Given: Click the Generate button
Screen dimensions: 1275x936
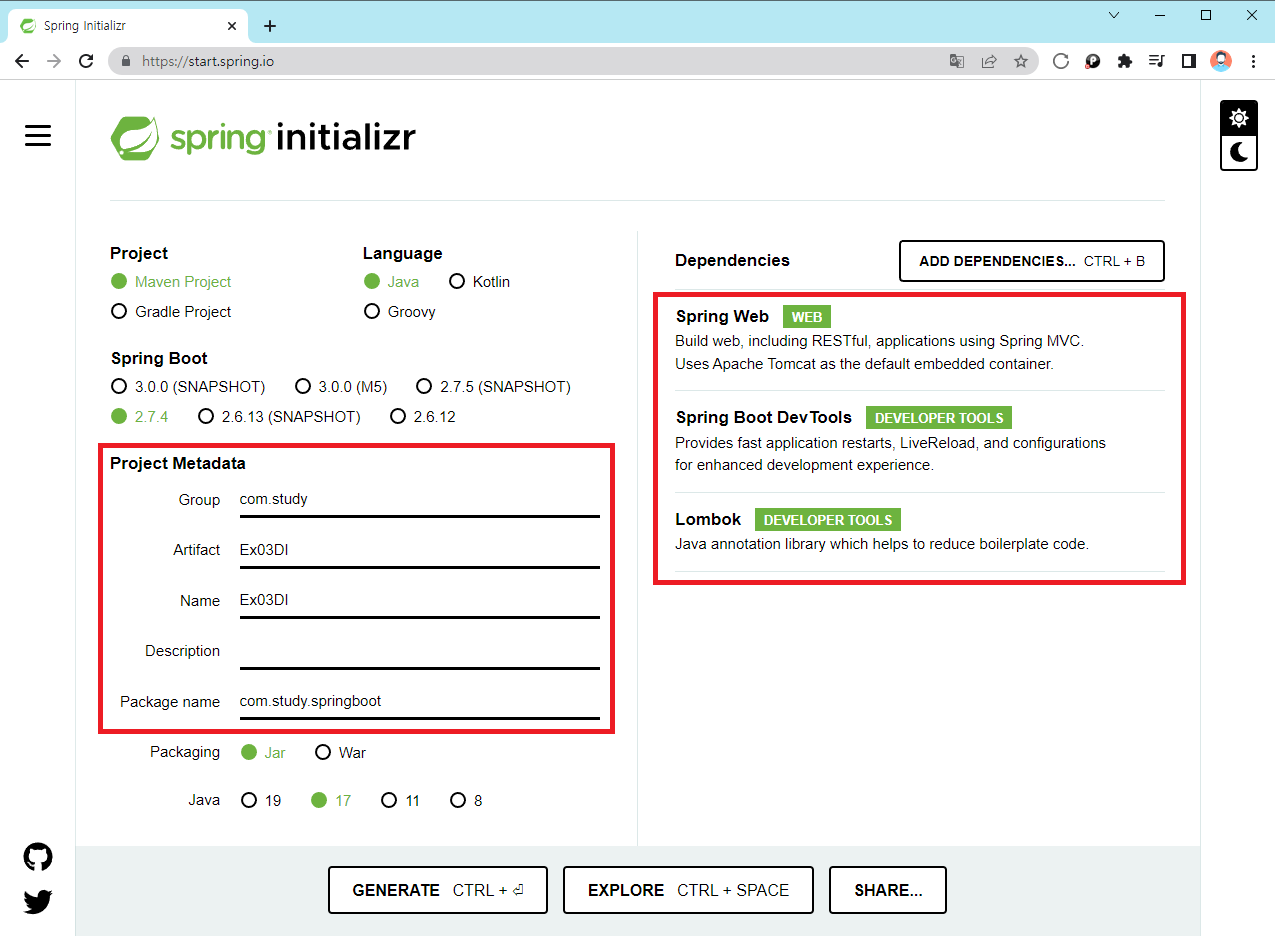Looking at the screenshot, I should click(438, 890).
